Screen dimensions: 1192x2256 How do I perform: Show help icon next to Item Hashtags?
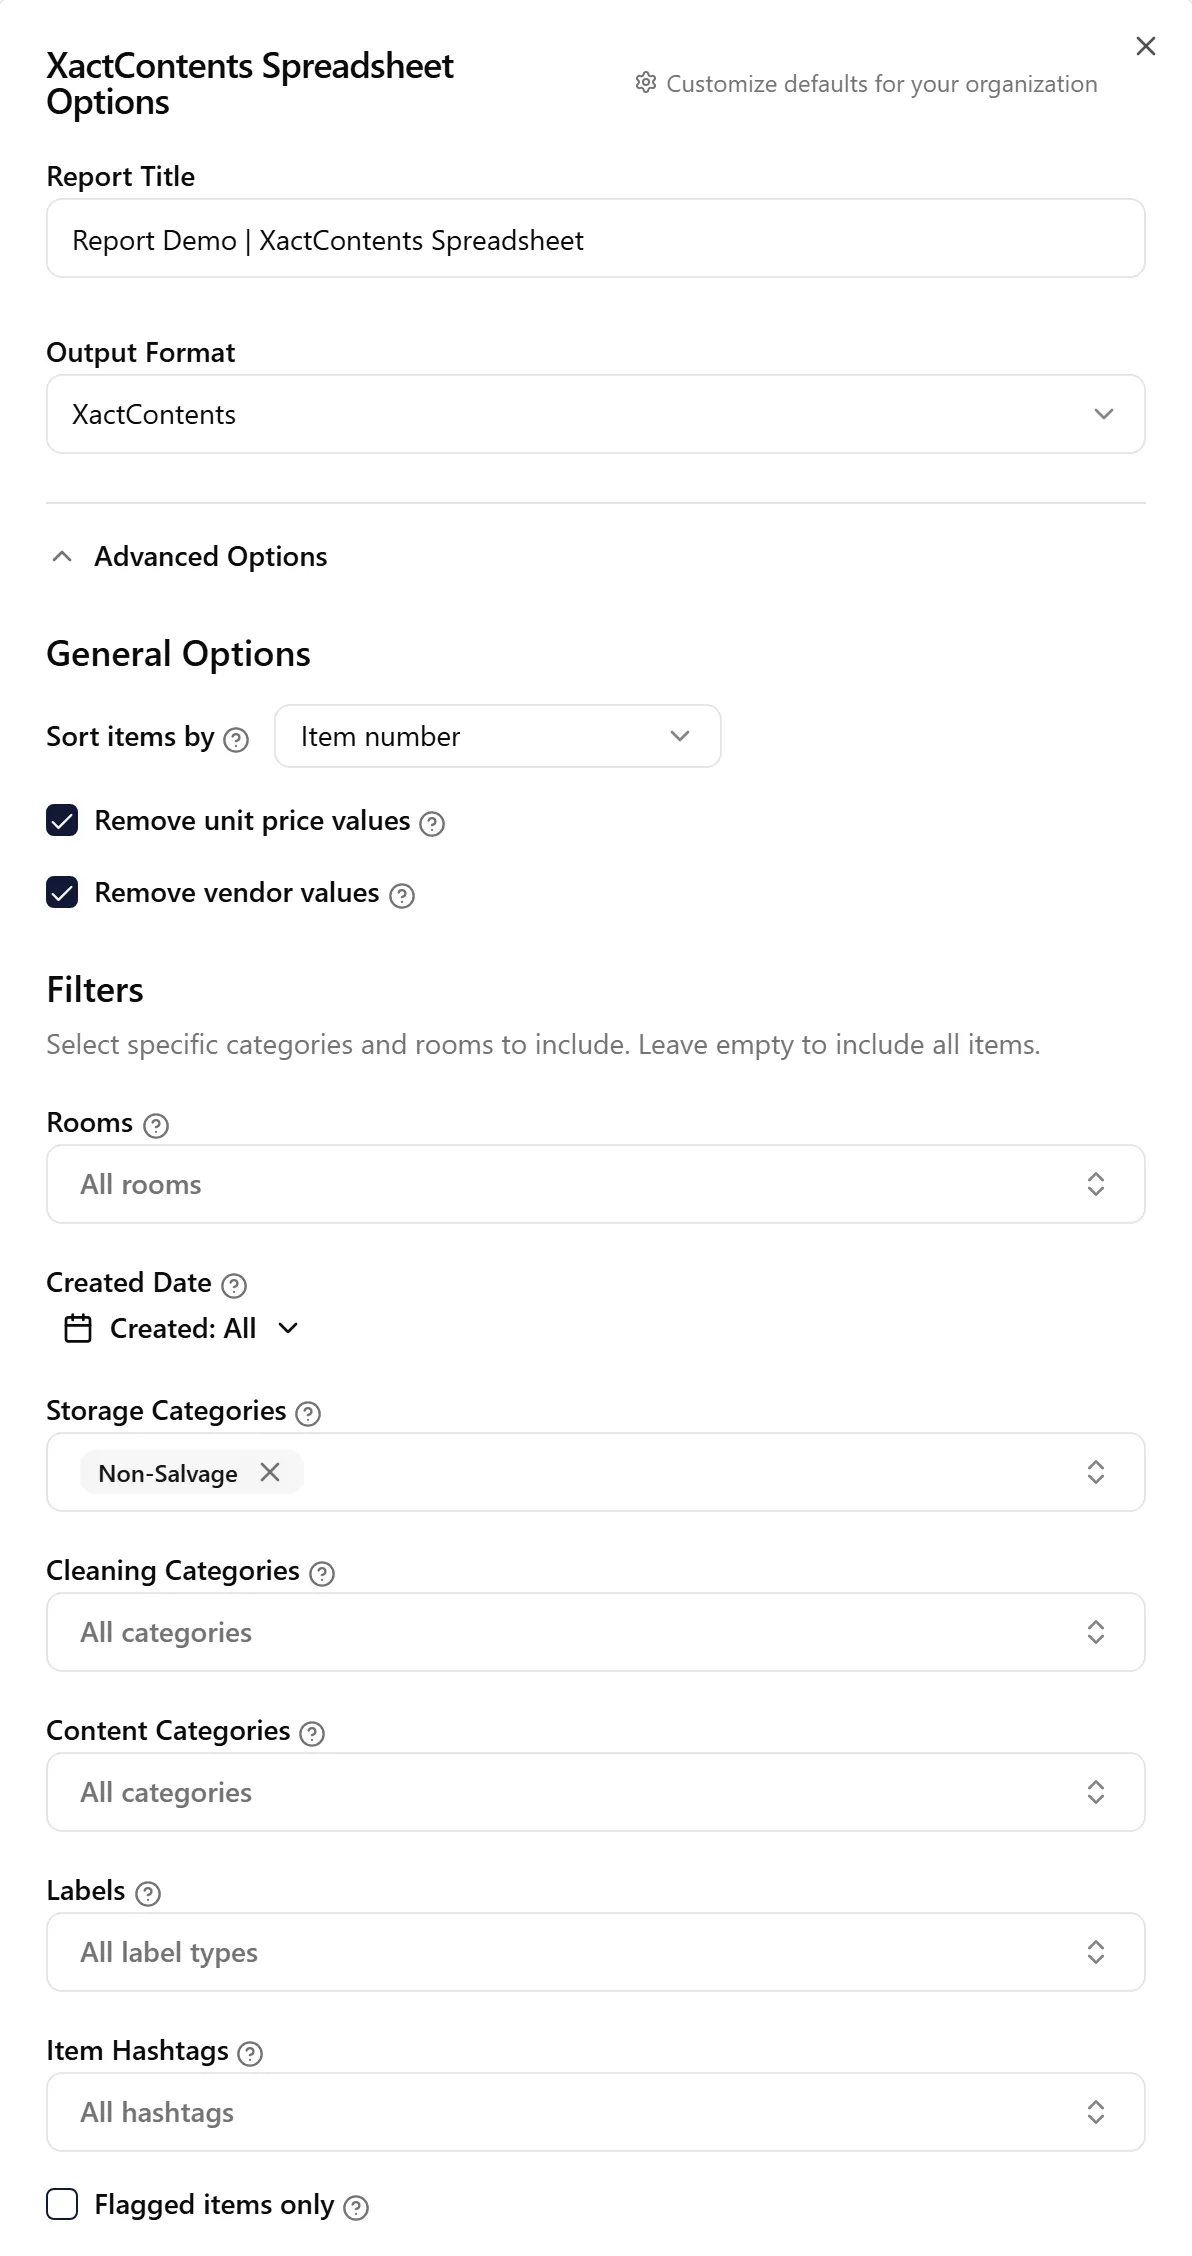250,2053
